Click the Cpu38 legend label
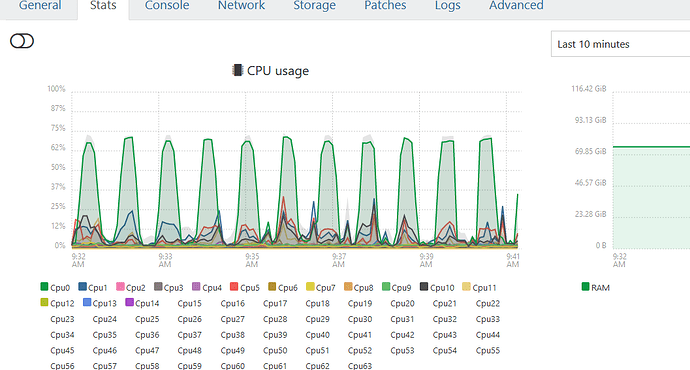The image size is (690, 370). (232, 335)
